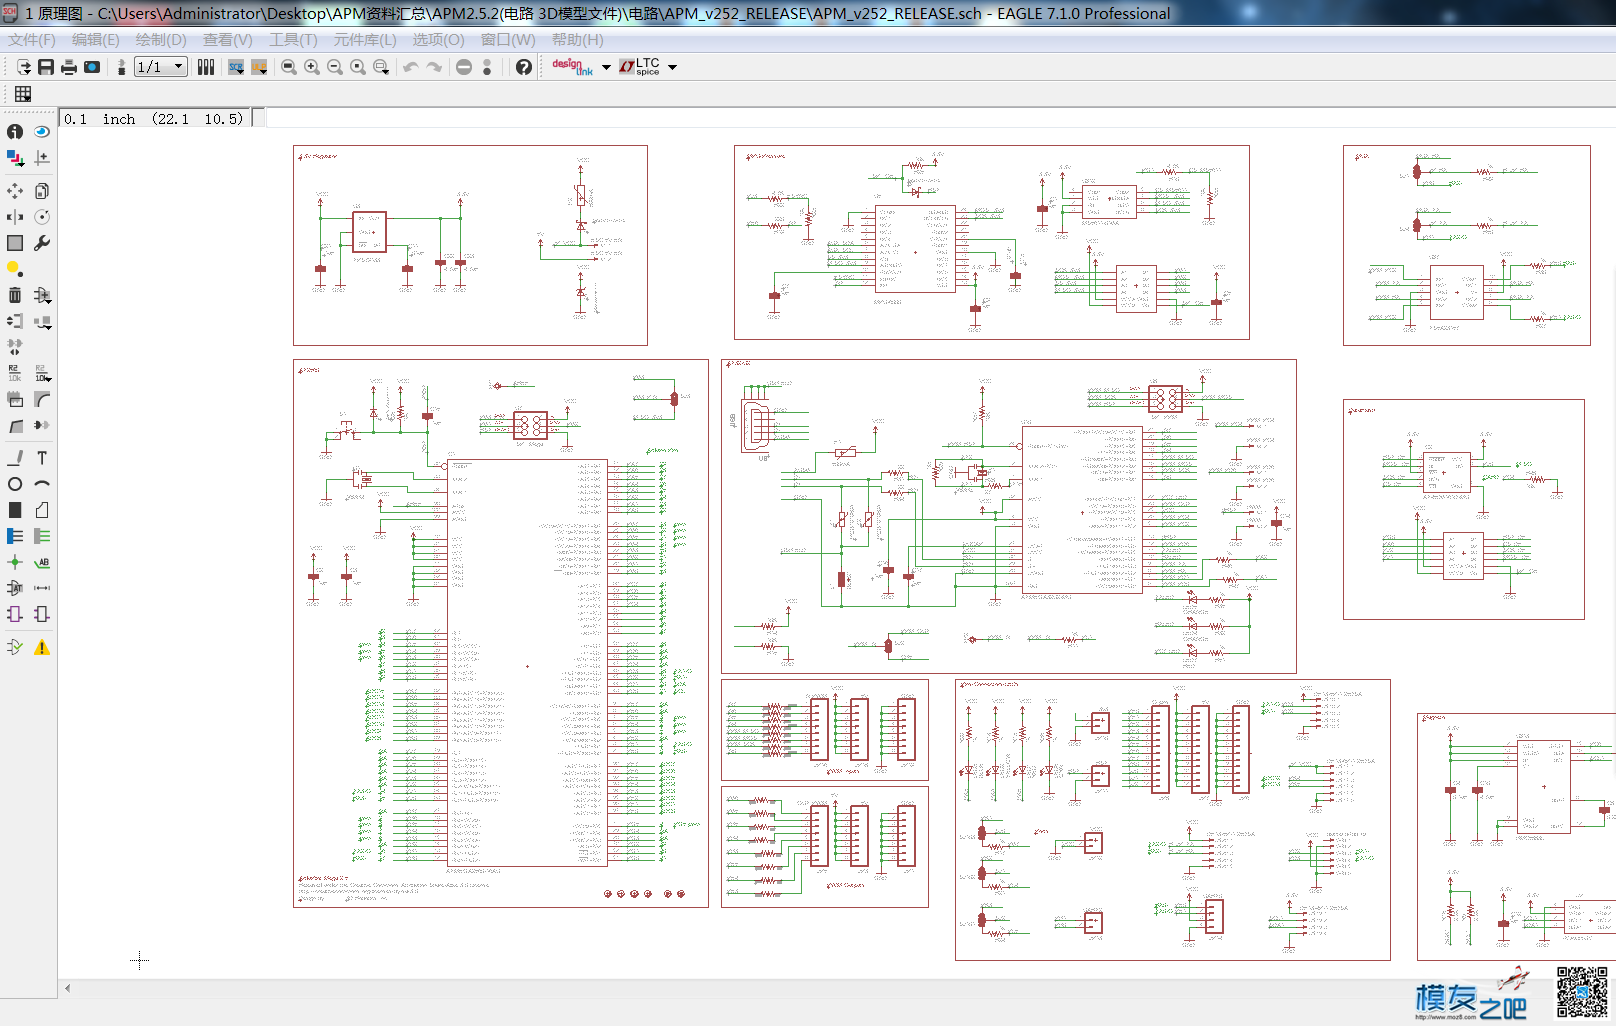The image size is (1616, 1026).
Task: Select the Mark origin tool
Action: point(42,158)
